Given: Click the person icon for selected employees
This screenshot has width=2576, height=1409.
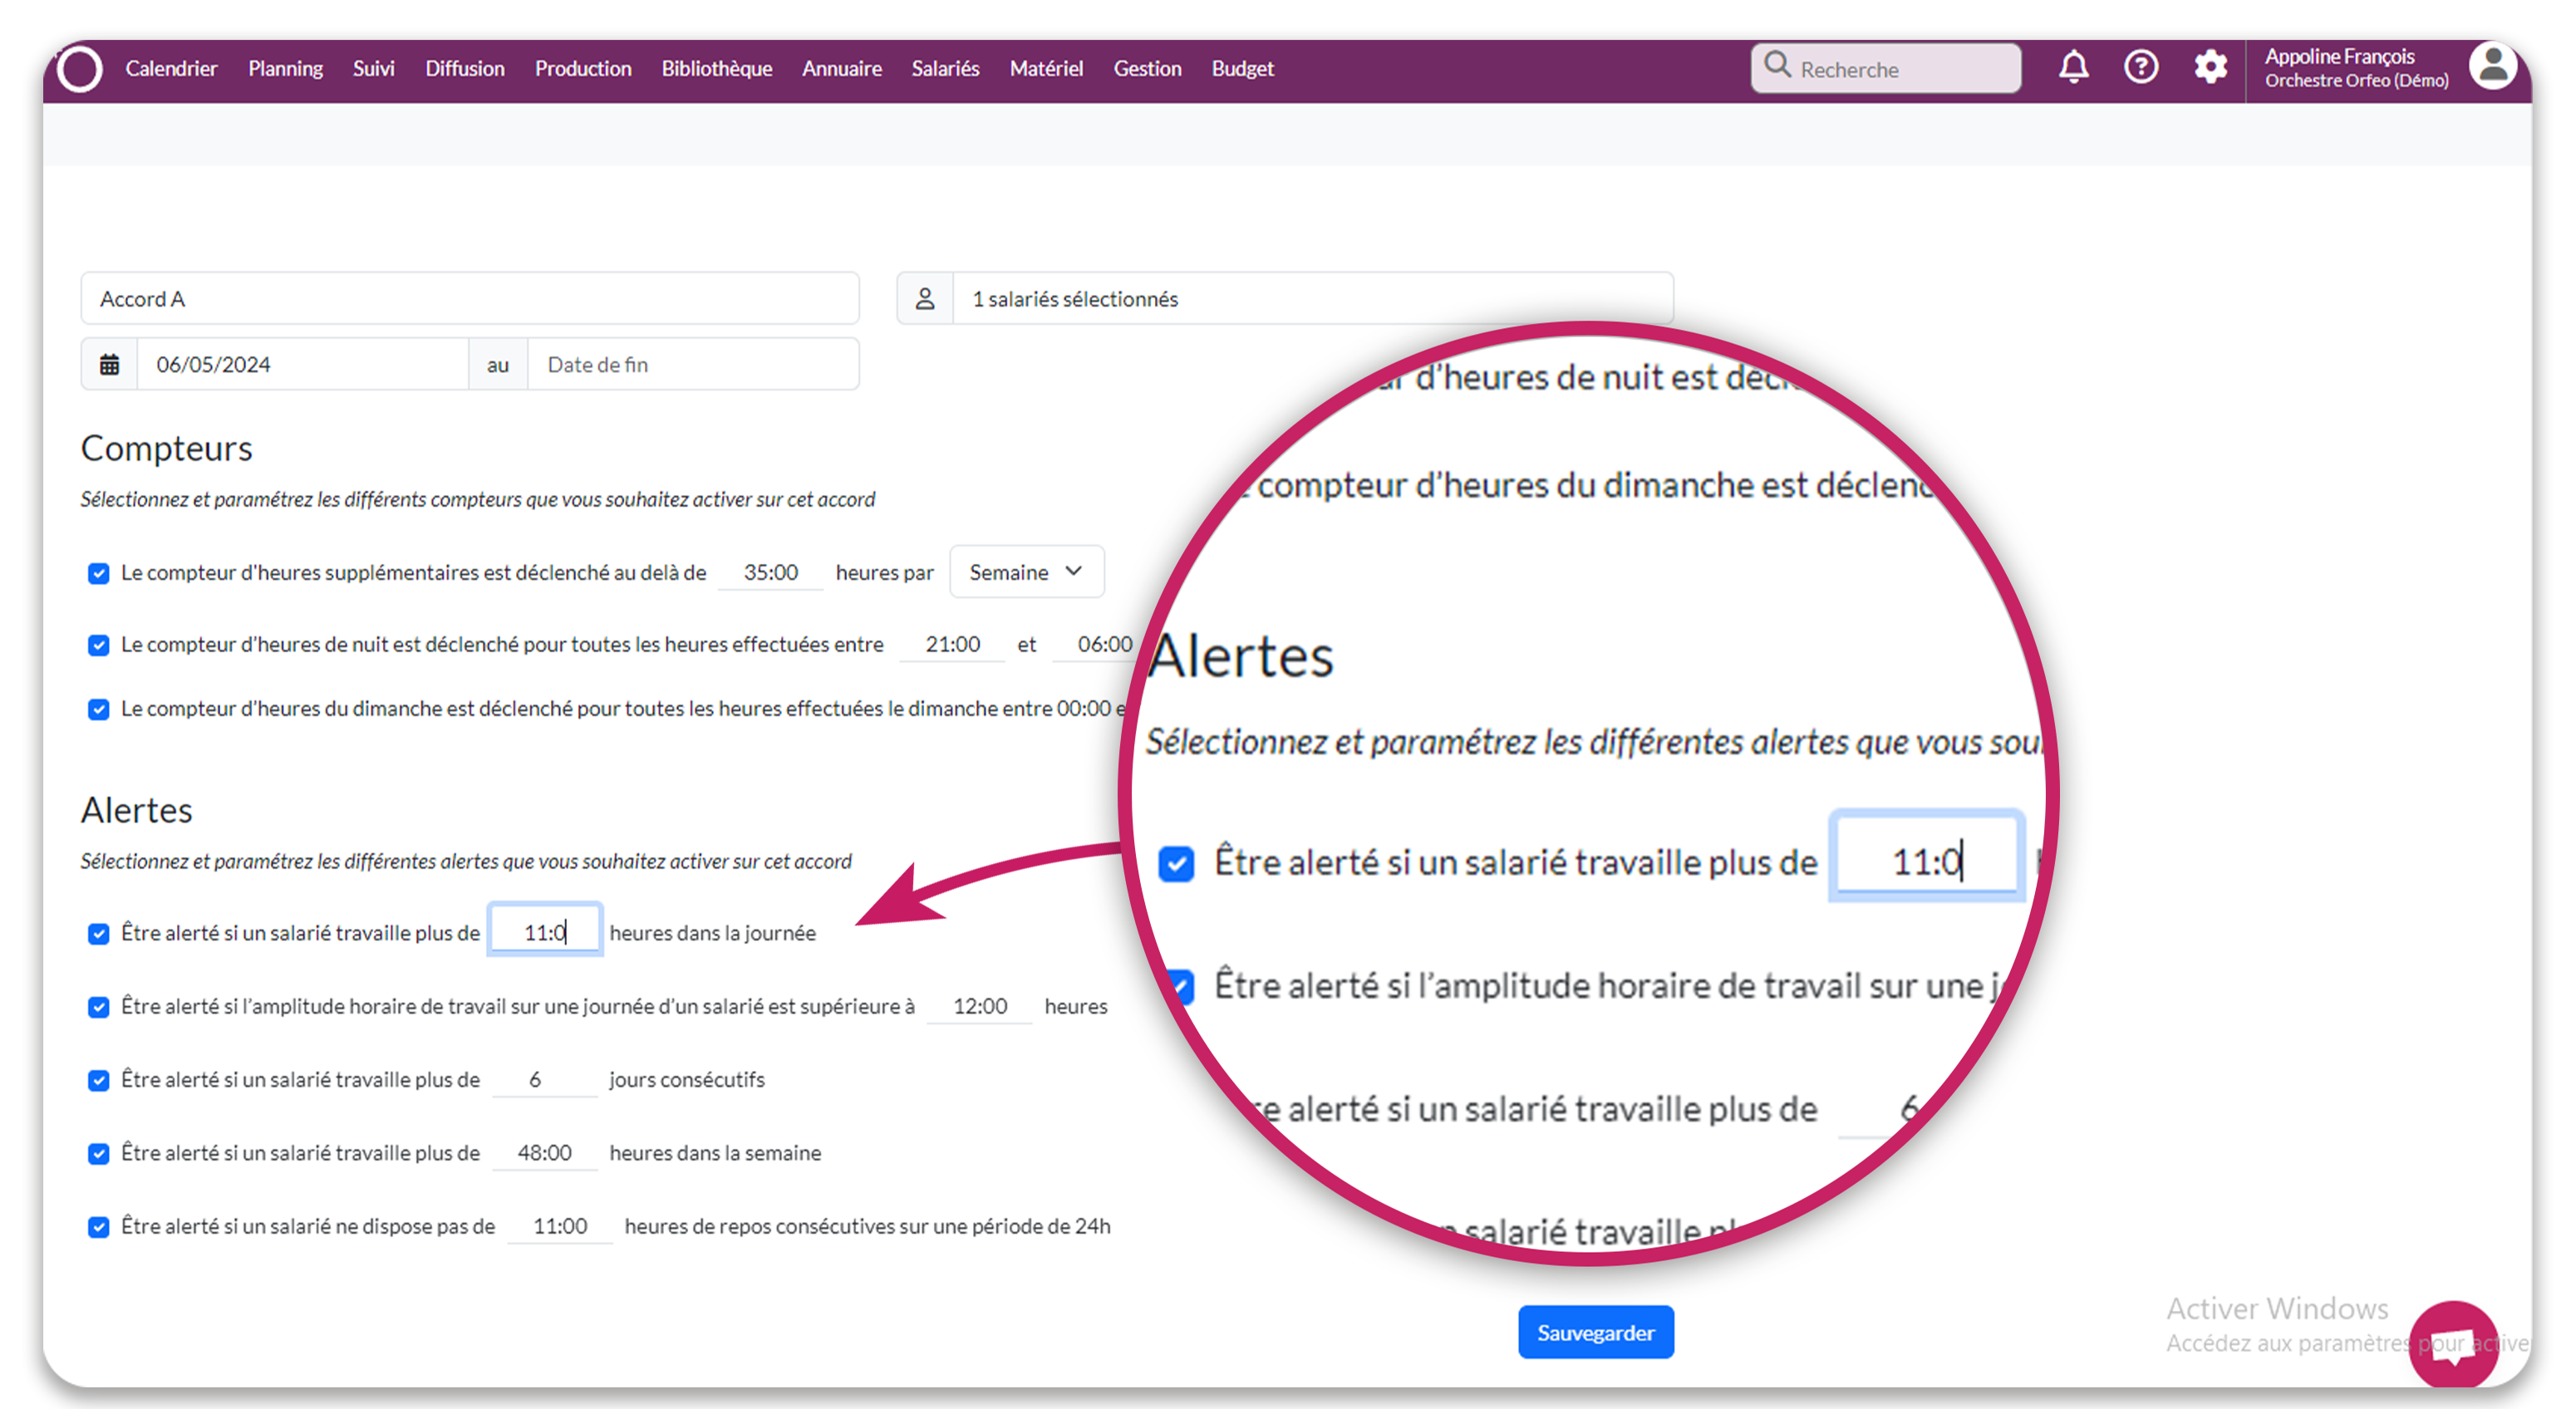Looking at the screenshot, I should (x=925, y=299).
